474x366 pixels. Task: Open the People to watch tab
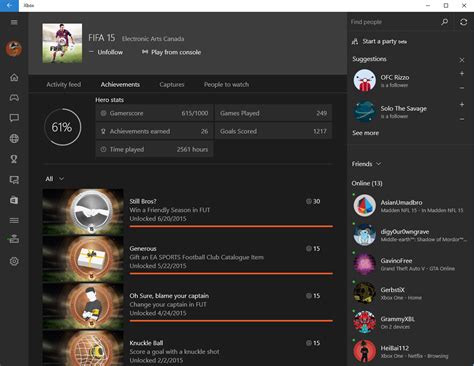226,84
